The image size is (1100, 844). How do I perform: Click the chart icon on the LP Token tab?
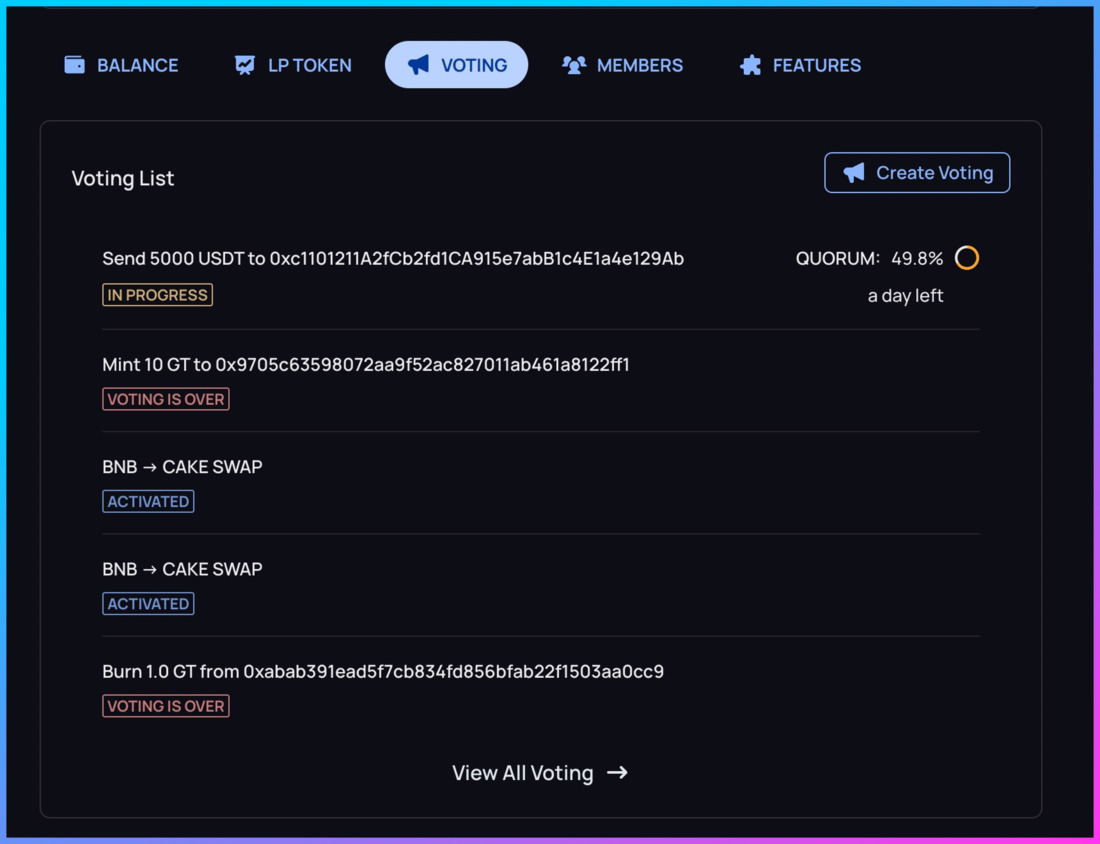coord(243,64)
